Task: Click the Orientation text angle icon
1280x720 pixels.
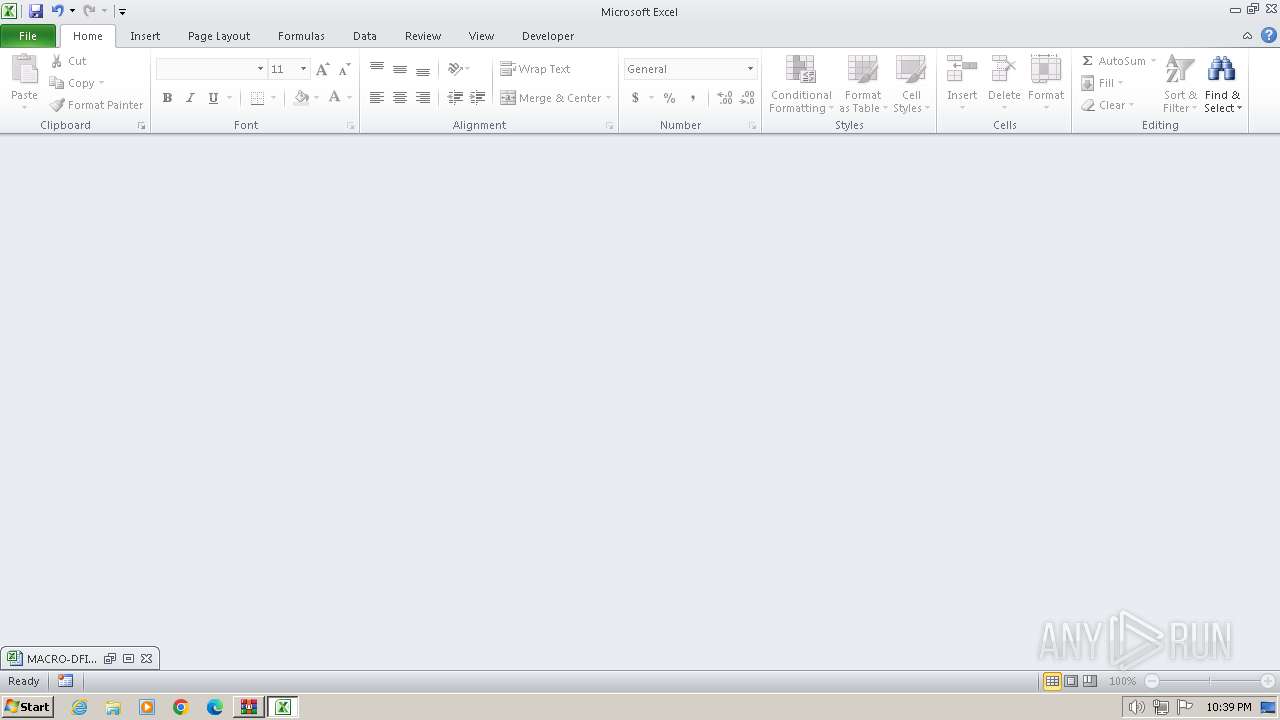Action: point(455,69)
